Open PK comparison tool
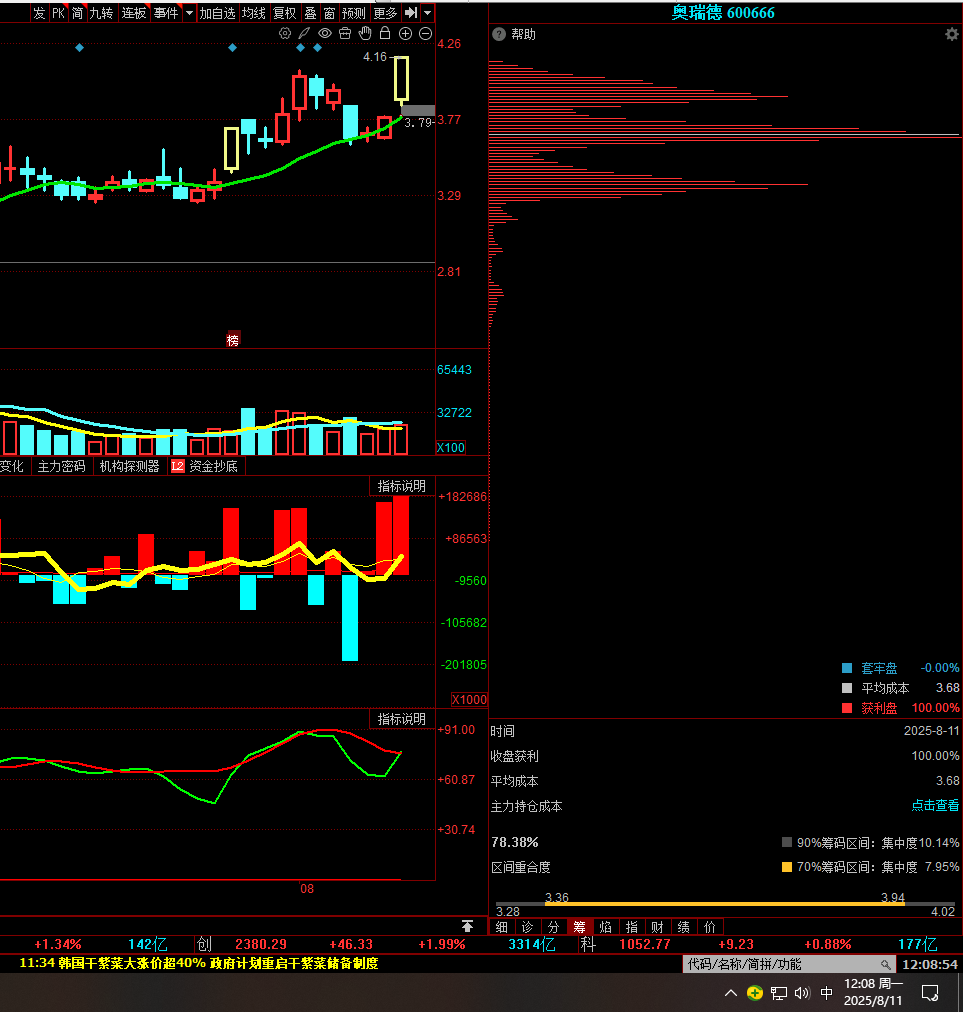 (x=59, y=13)
